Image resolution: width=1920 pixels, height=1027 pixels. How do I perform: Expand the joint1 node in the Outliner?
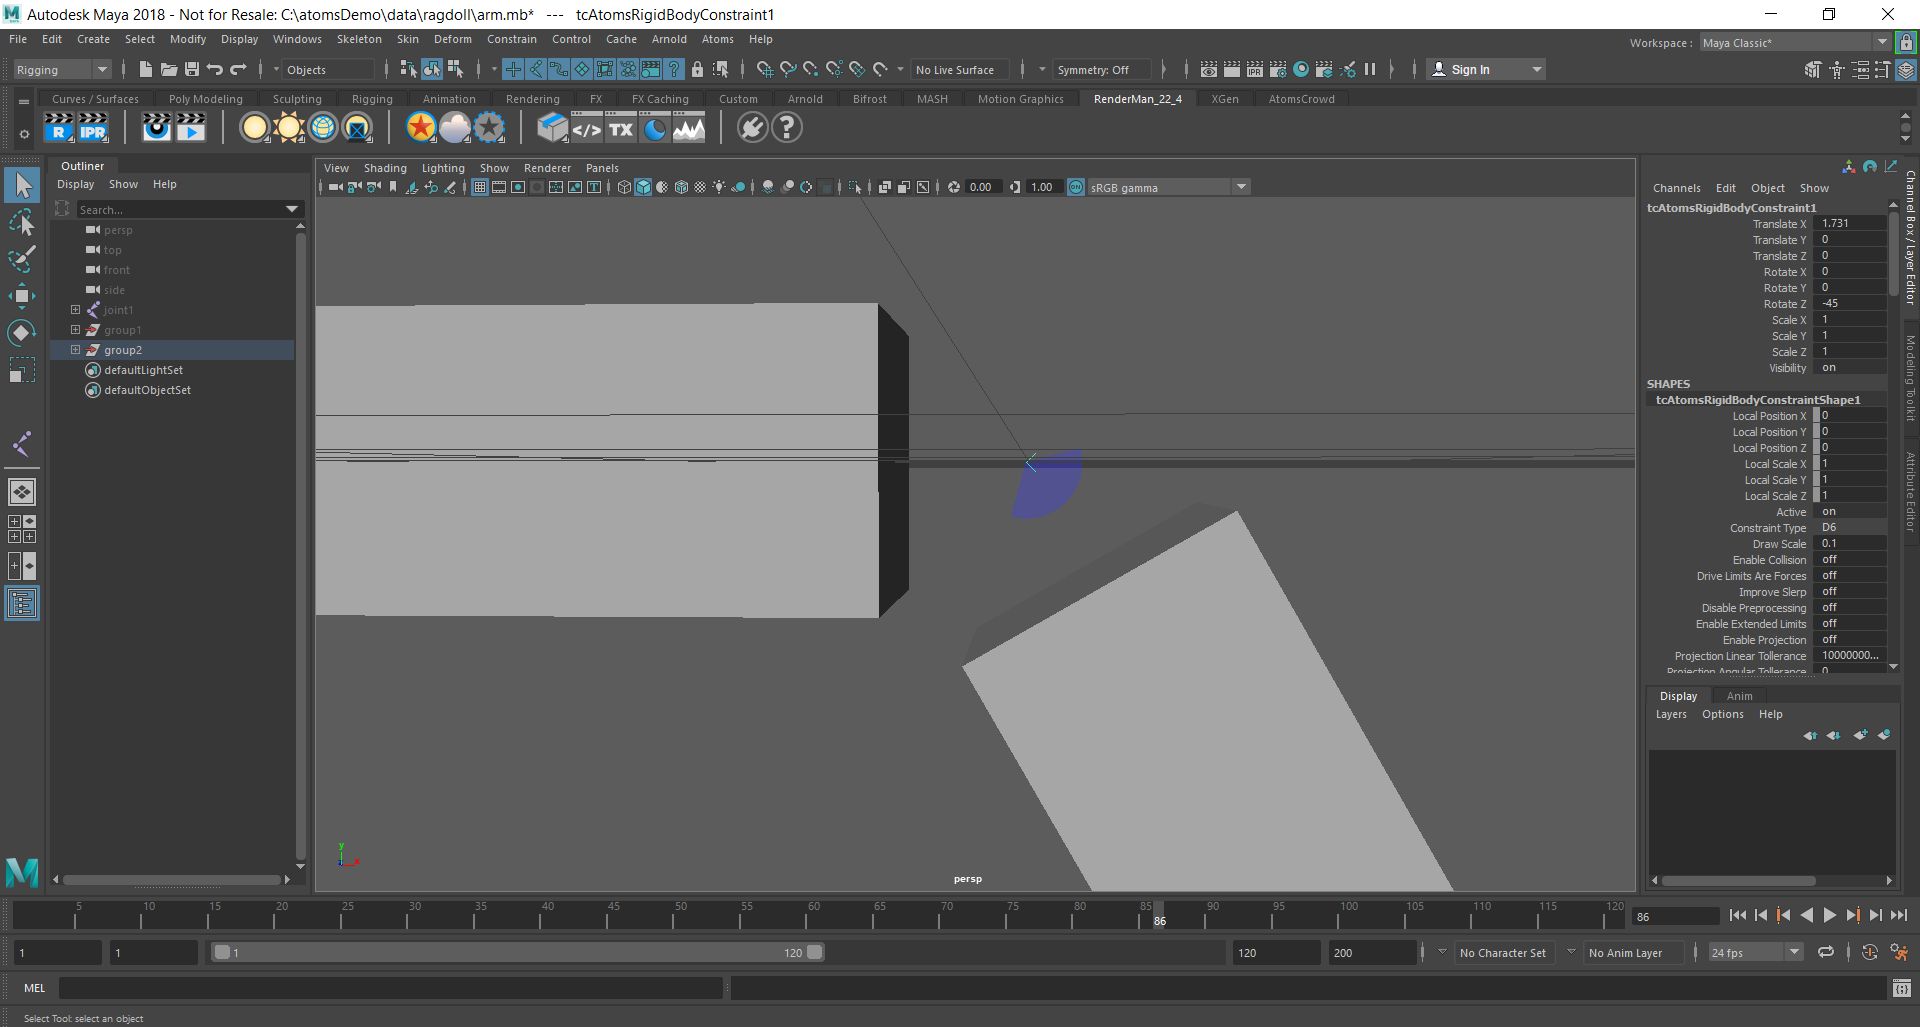click(x=75, y=310)
